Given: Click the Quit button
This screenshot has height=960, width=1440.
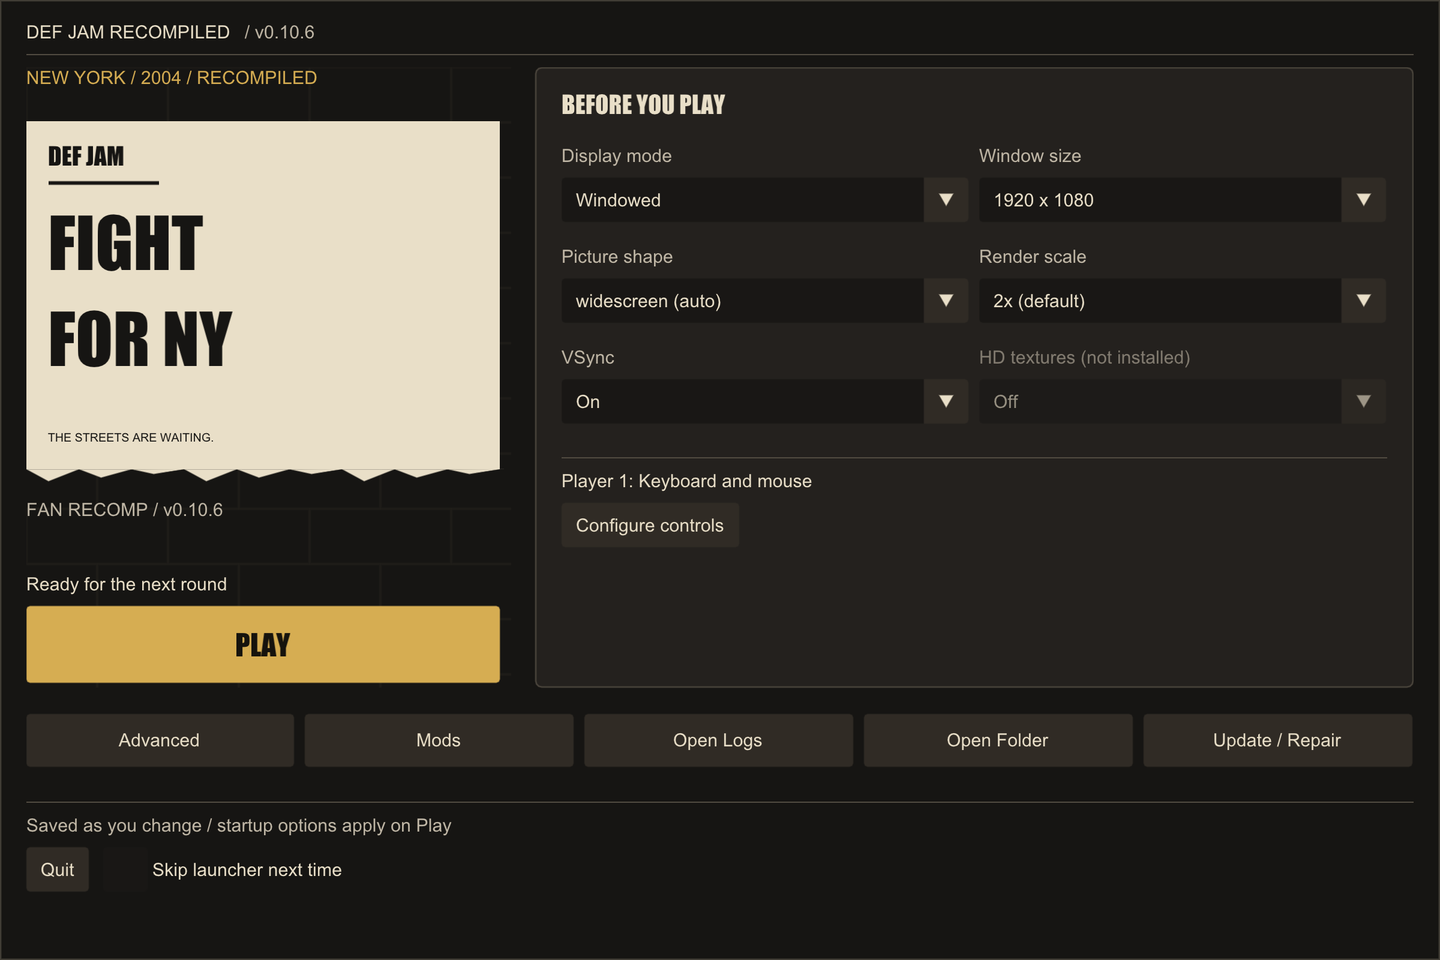Looking at the screenshot, I should 57,870.
